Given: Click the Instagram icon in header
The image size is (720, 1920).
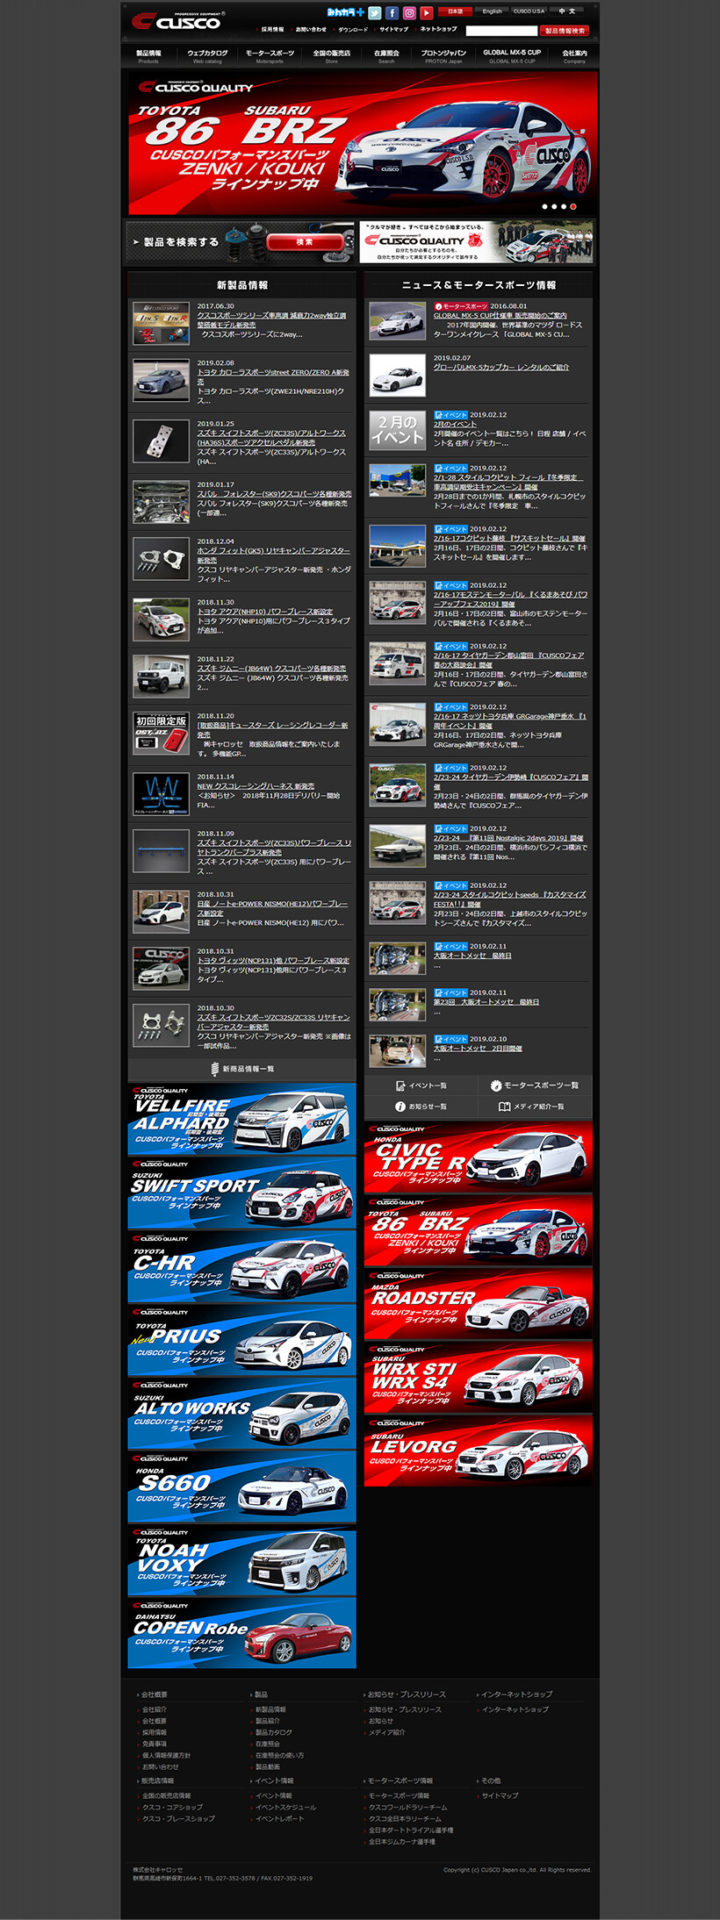Looking at the screenshot, I should pyautogui.click(x=409, y=13).
